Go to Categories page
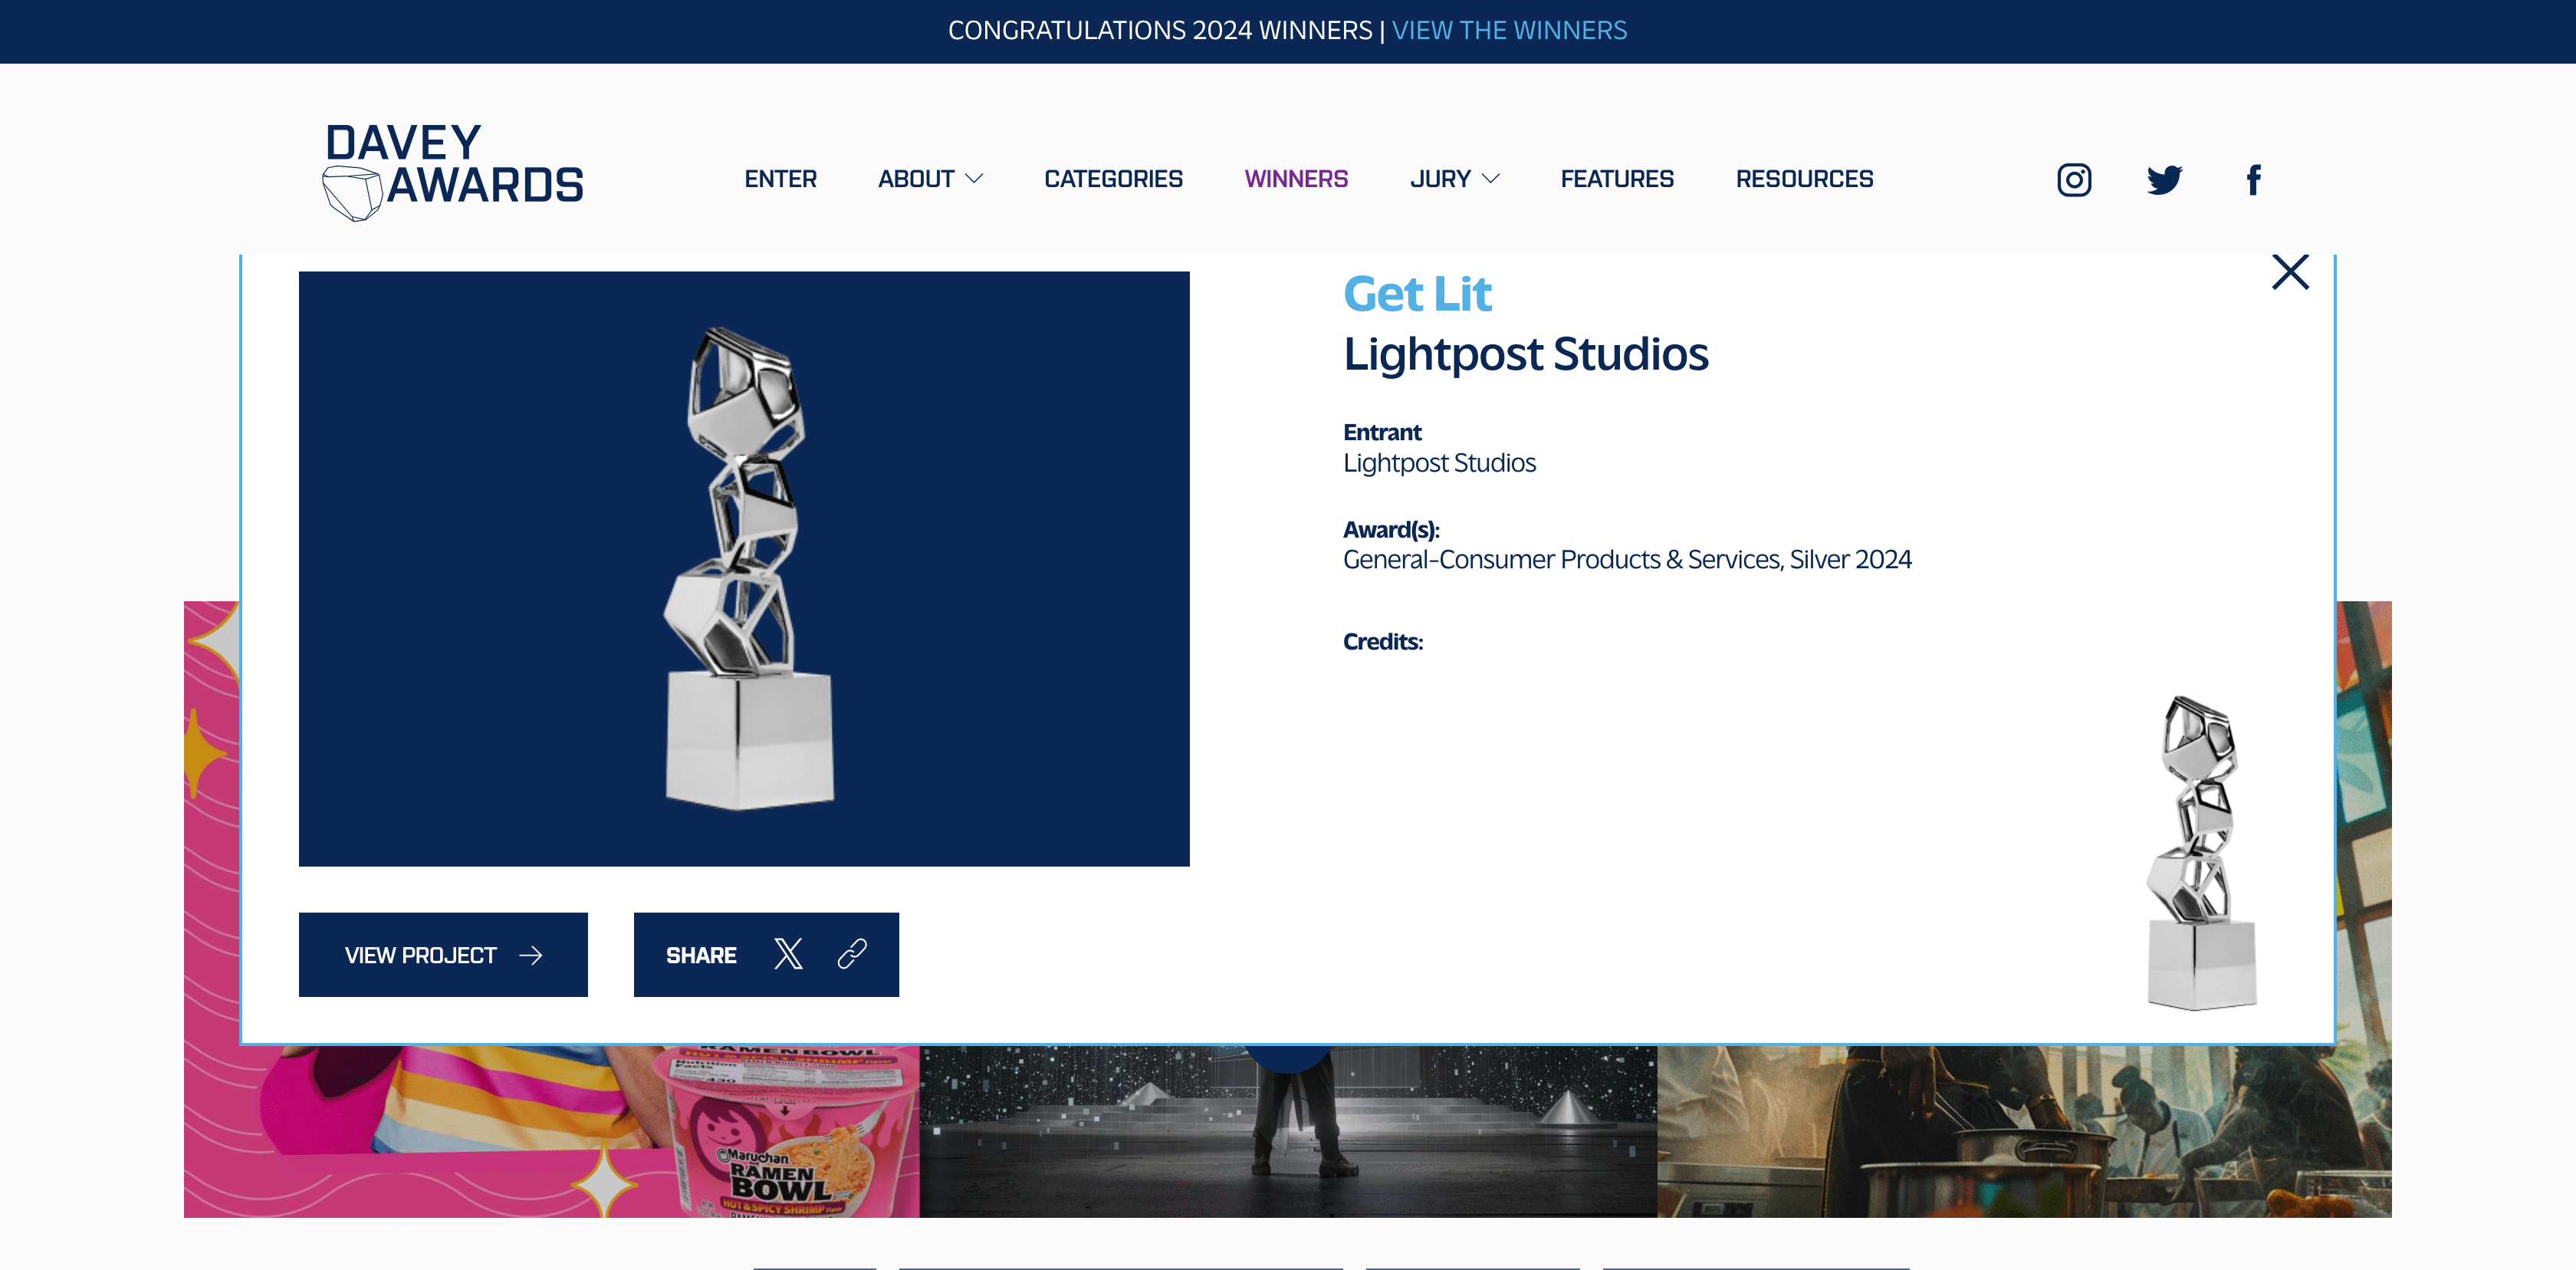Screen dimensions: 2576x1270 pyautogui.click(x=1113, y=179)
